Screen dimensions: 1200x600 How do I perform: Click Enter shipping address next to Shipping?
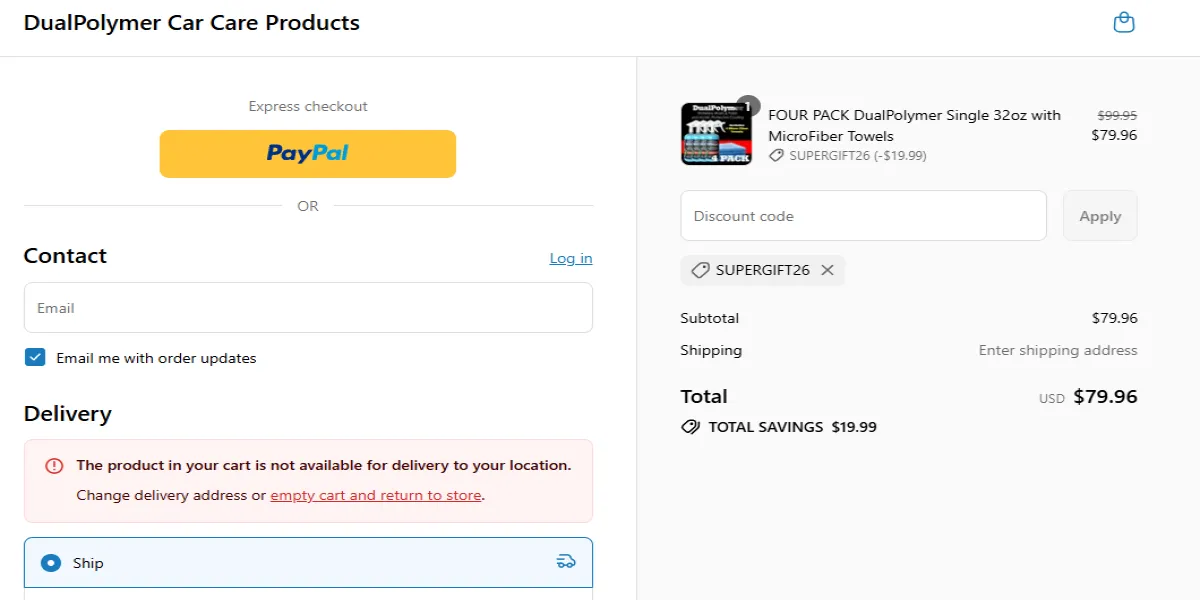click(1057, 350)
